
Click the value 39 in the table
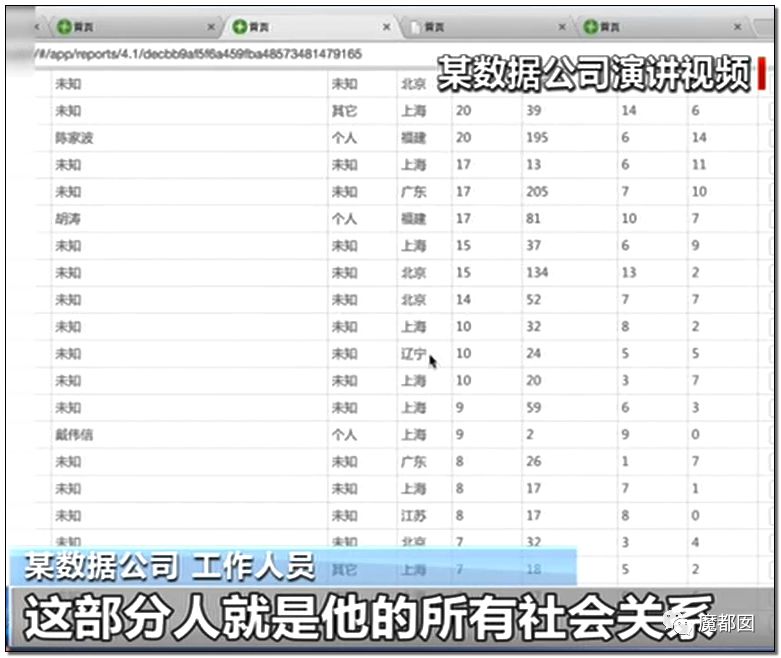[534, 111]
